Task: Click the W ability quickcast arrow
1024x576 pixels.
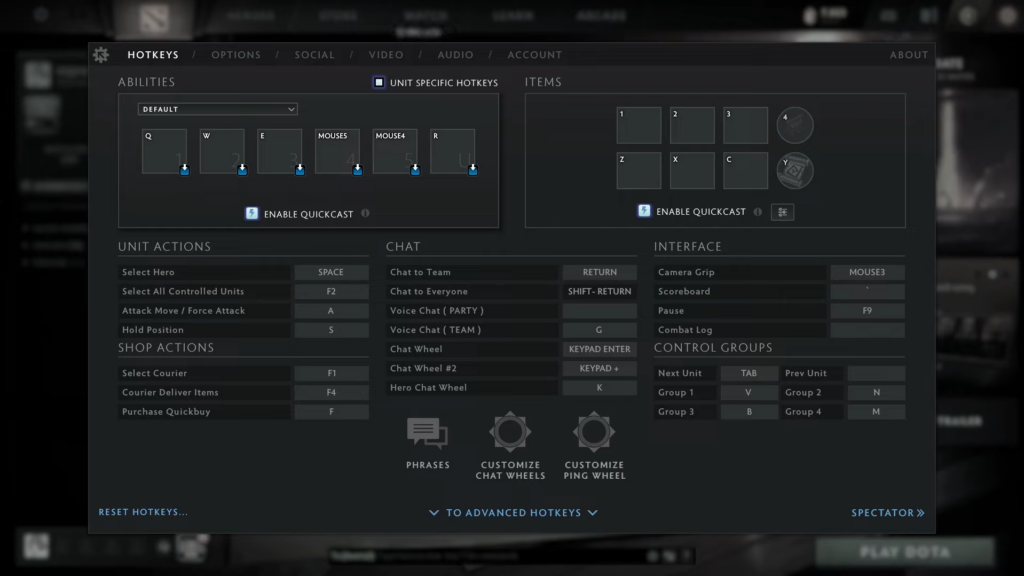Action: coord(242,169)
